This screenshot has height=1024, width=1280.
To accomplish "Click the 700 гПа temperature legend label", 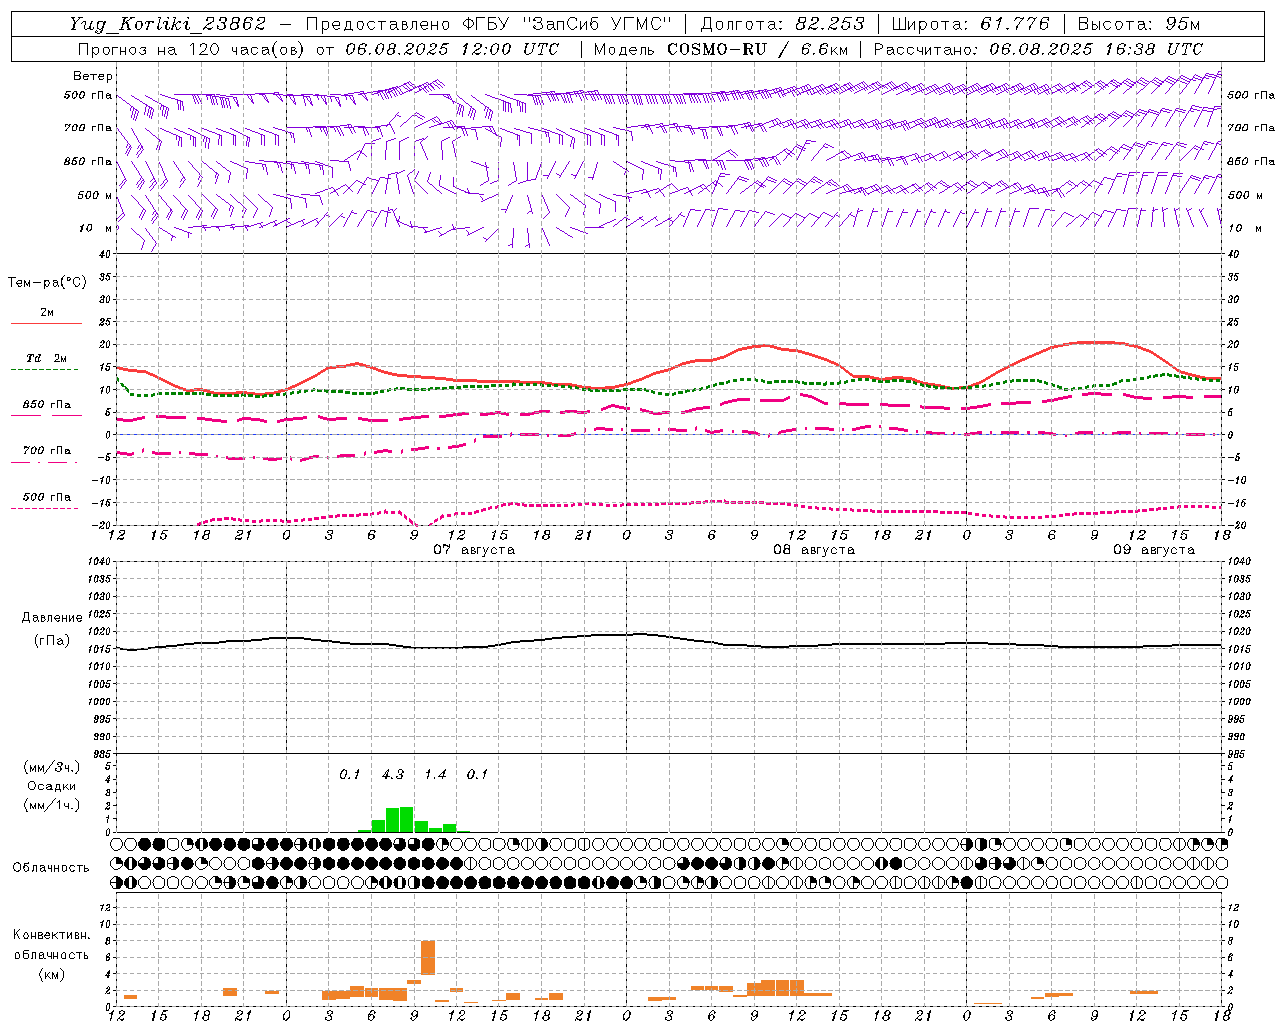I will tap(47, 451).
